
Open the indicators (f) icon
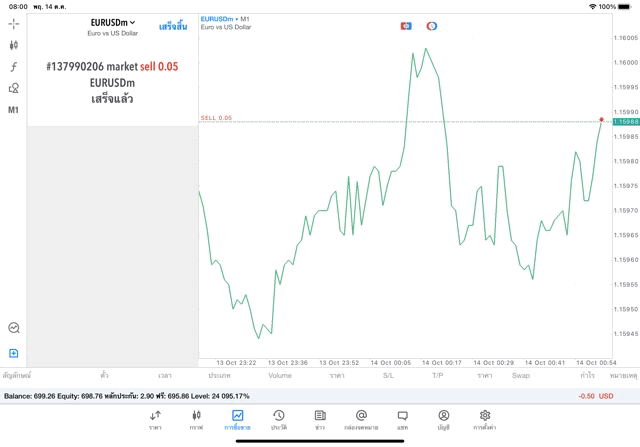click(x=13, y=67)
